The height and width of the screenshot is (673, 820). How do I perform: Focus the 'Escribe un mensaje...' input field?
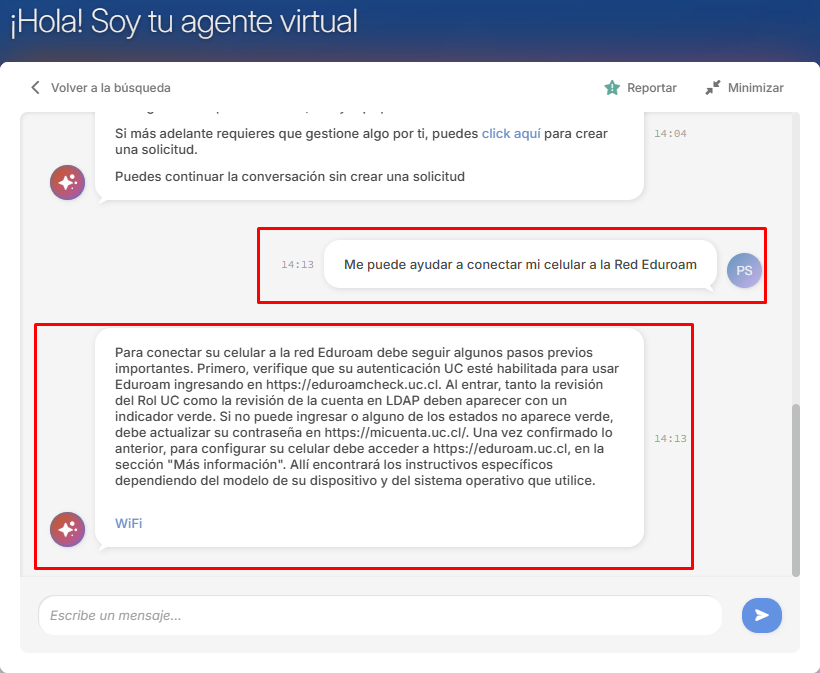tap(380, 616)
